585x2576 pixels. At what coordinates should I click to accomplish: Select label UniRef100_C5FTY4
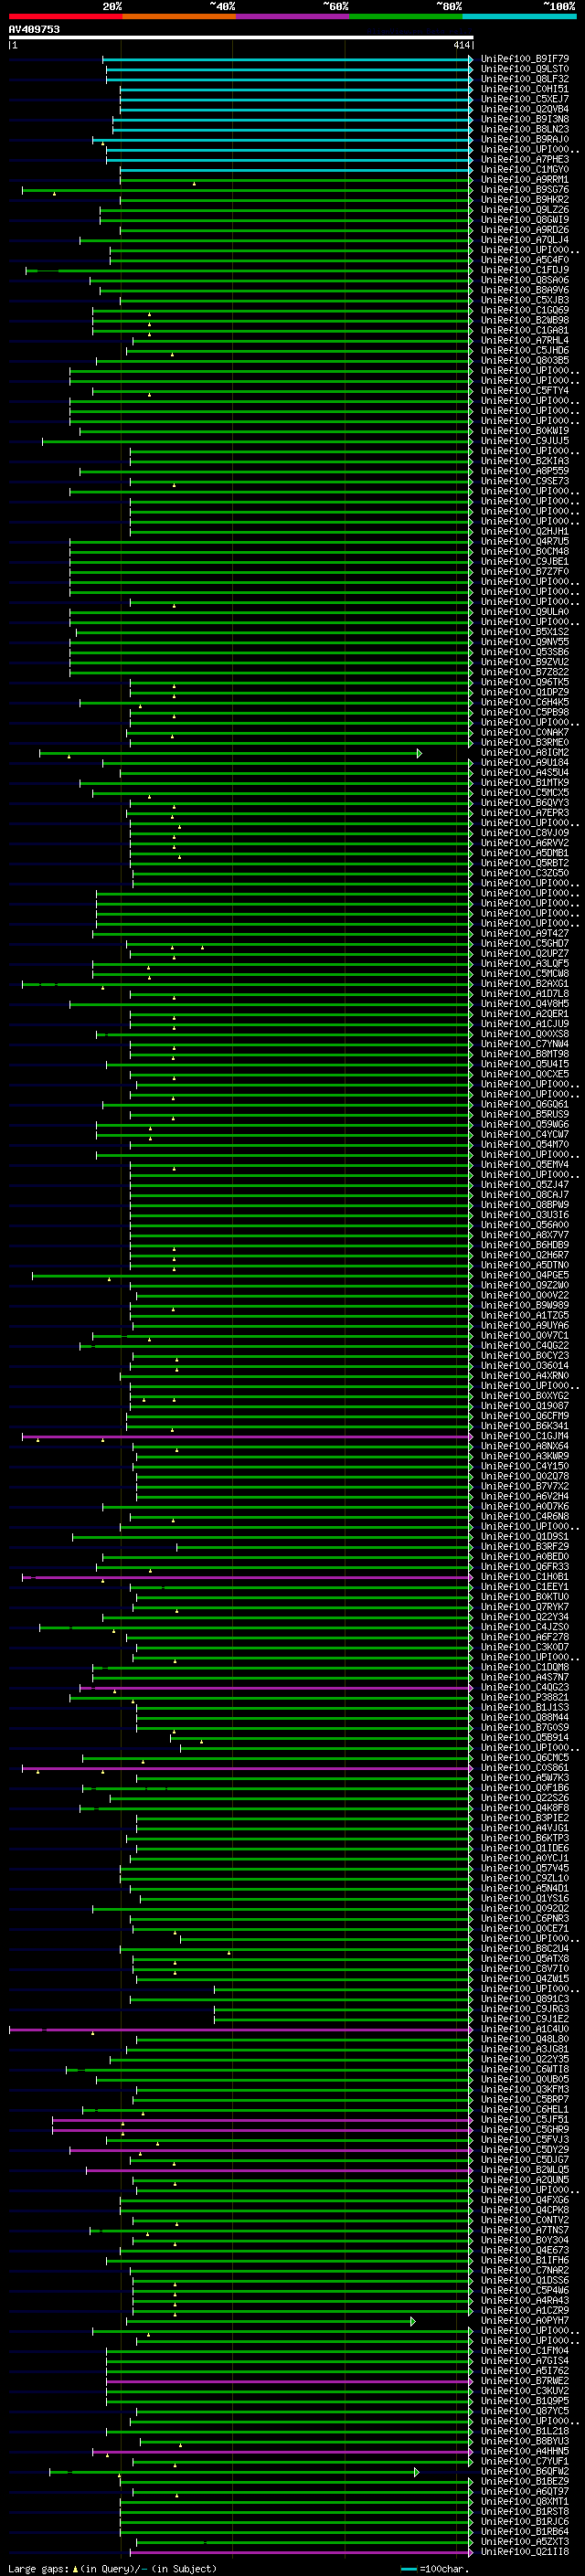[x=525, y=391]
